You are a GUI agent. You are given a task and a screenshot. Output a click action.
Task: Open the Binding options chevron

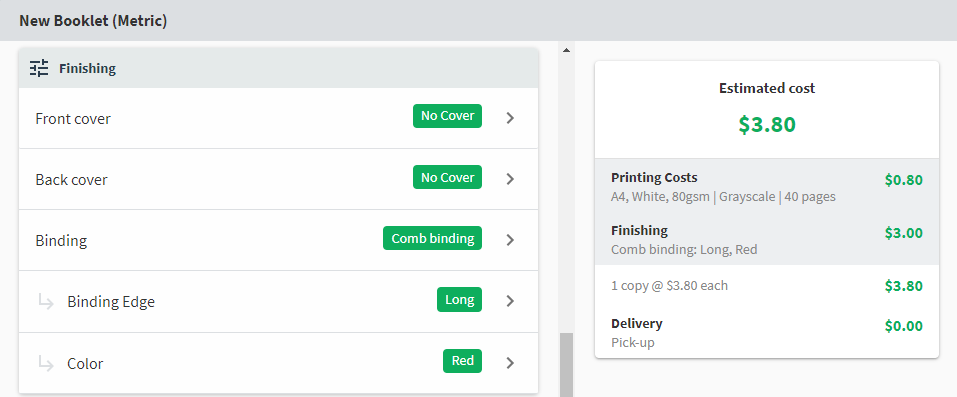(511, 240)
